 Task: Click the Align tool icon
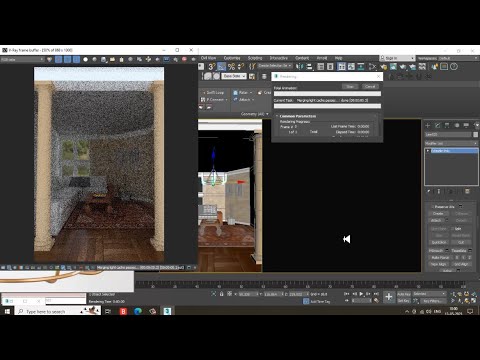(x=310, y=67)
